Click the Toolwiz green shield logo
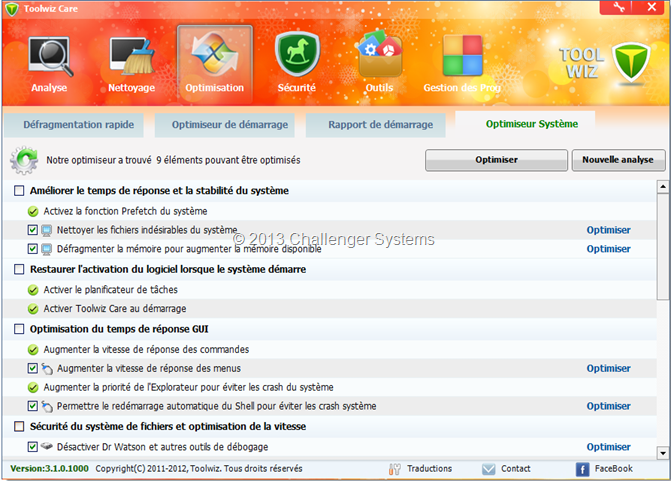The height and width of the screenshot is (481, 671). click(631, 62)
